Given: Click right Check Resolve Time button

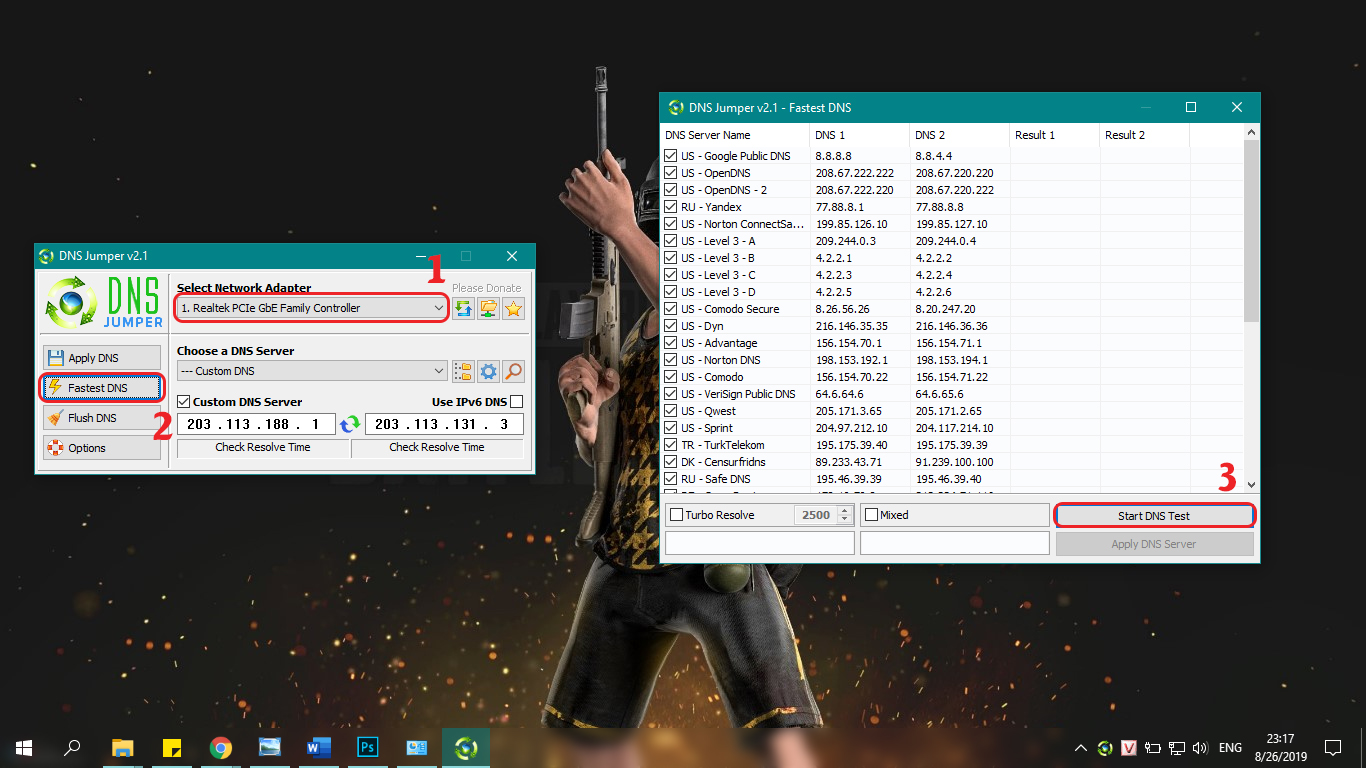Looking at the screenshot, I should click(x=437, y=448).
